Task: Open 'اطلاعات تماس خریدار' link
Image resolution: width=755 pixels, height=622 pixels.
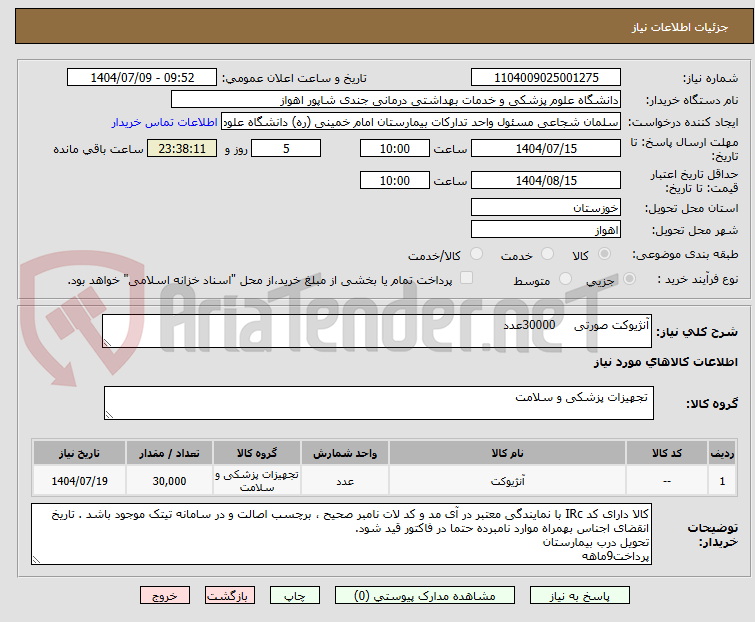Action: 165,122
